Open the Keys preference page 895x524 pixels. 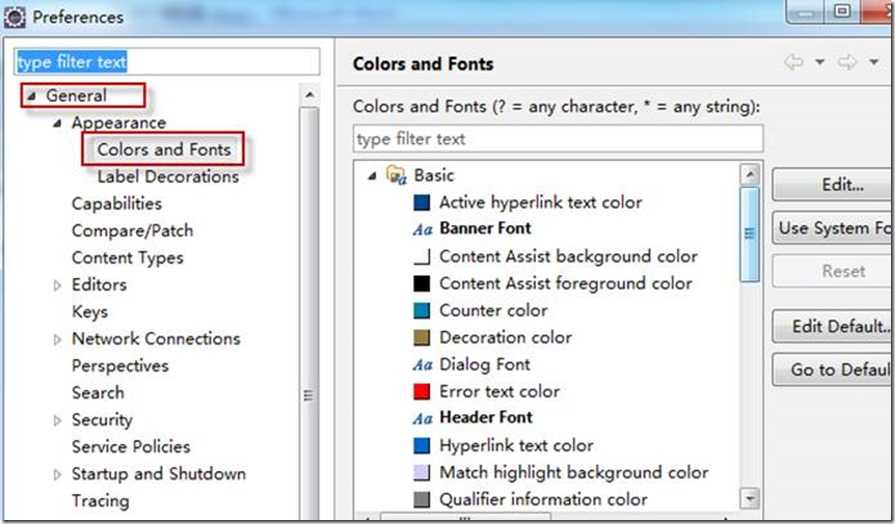(x=90, y=312)
